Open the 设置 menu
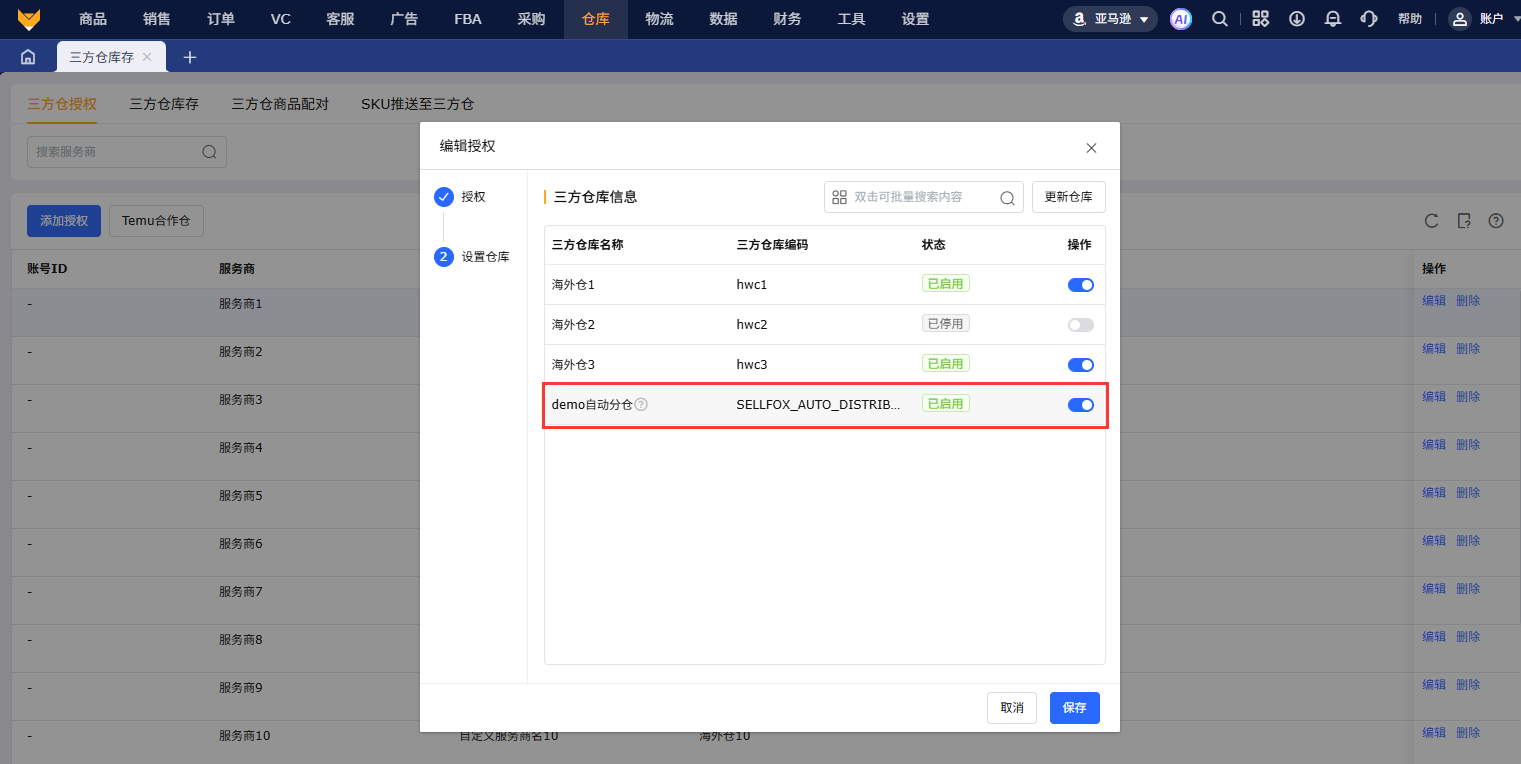This screenshot has height=764, width=1521. pos(915,19)
